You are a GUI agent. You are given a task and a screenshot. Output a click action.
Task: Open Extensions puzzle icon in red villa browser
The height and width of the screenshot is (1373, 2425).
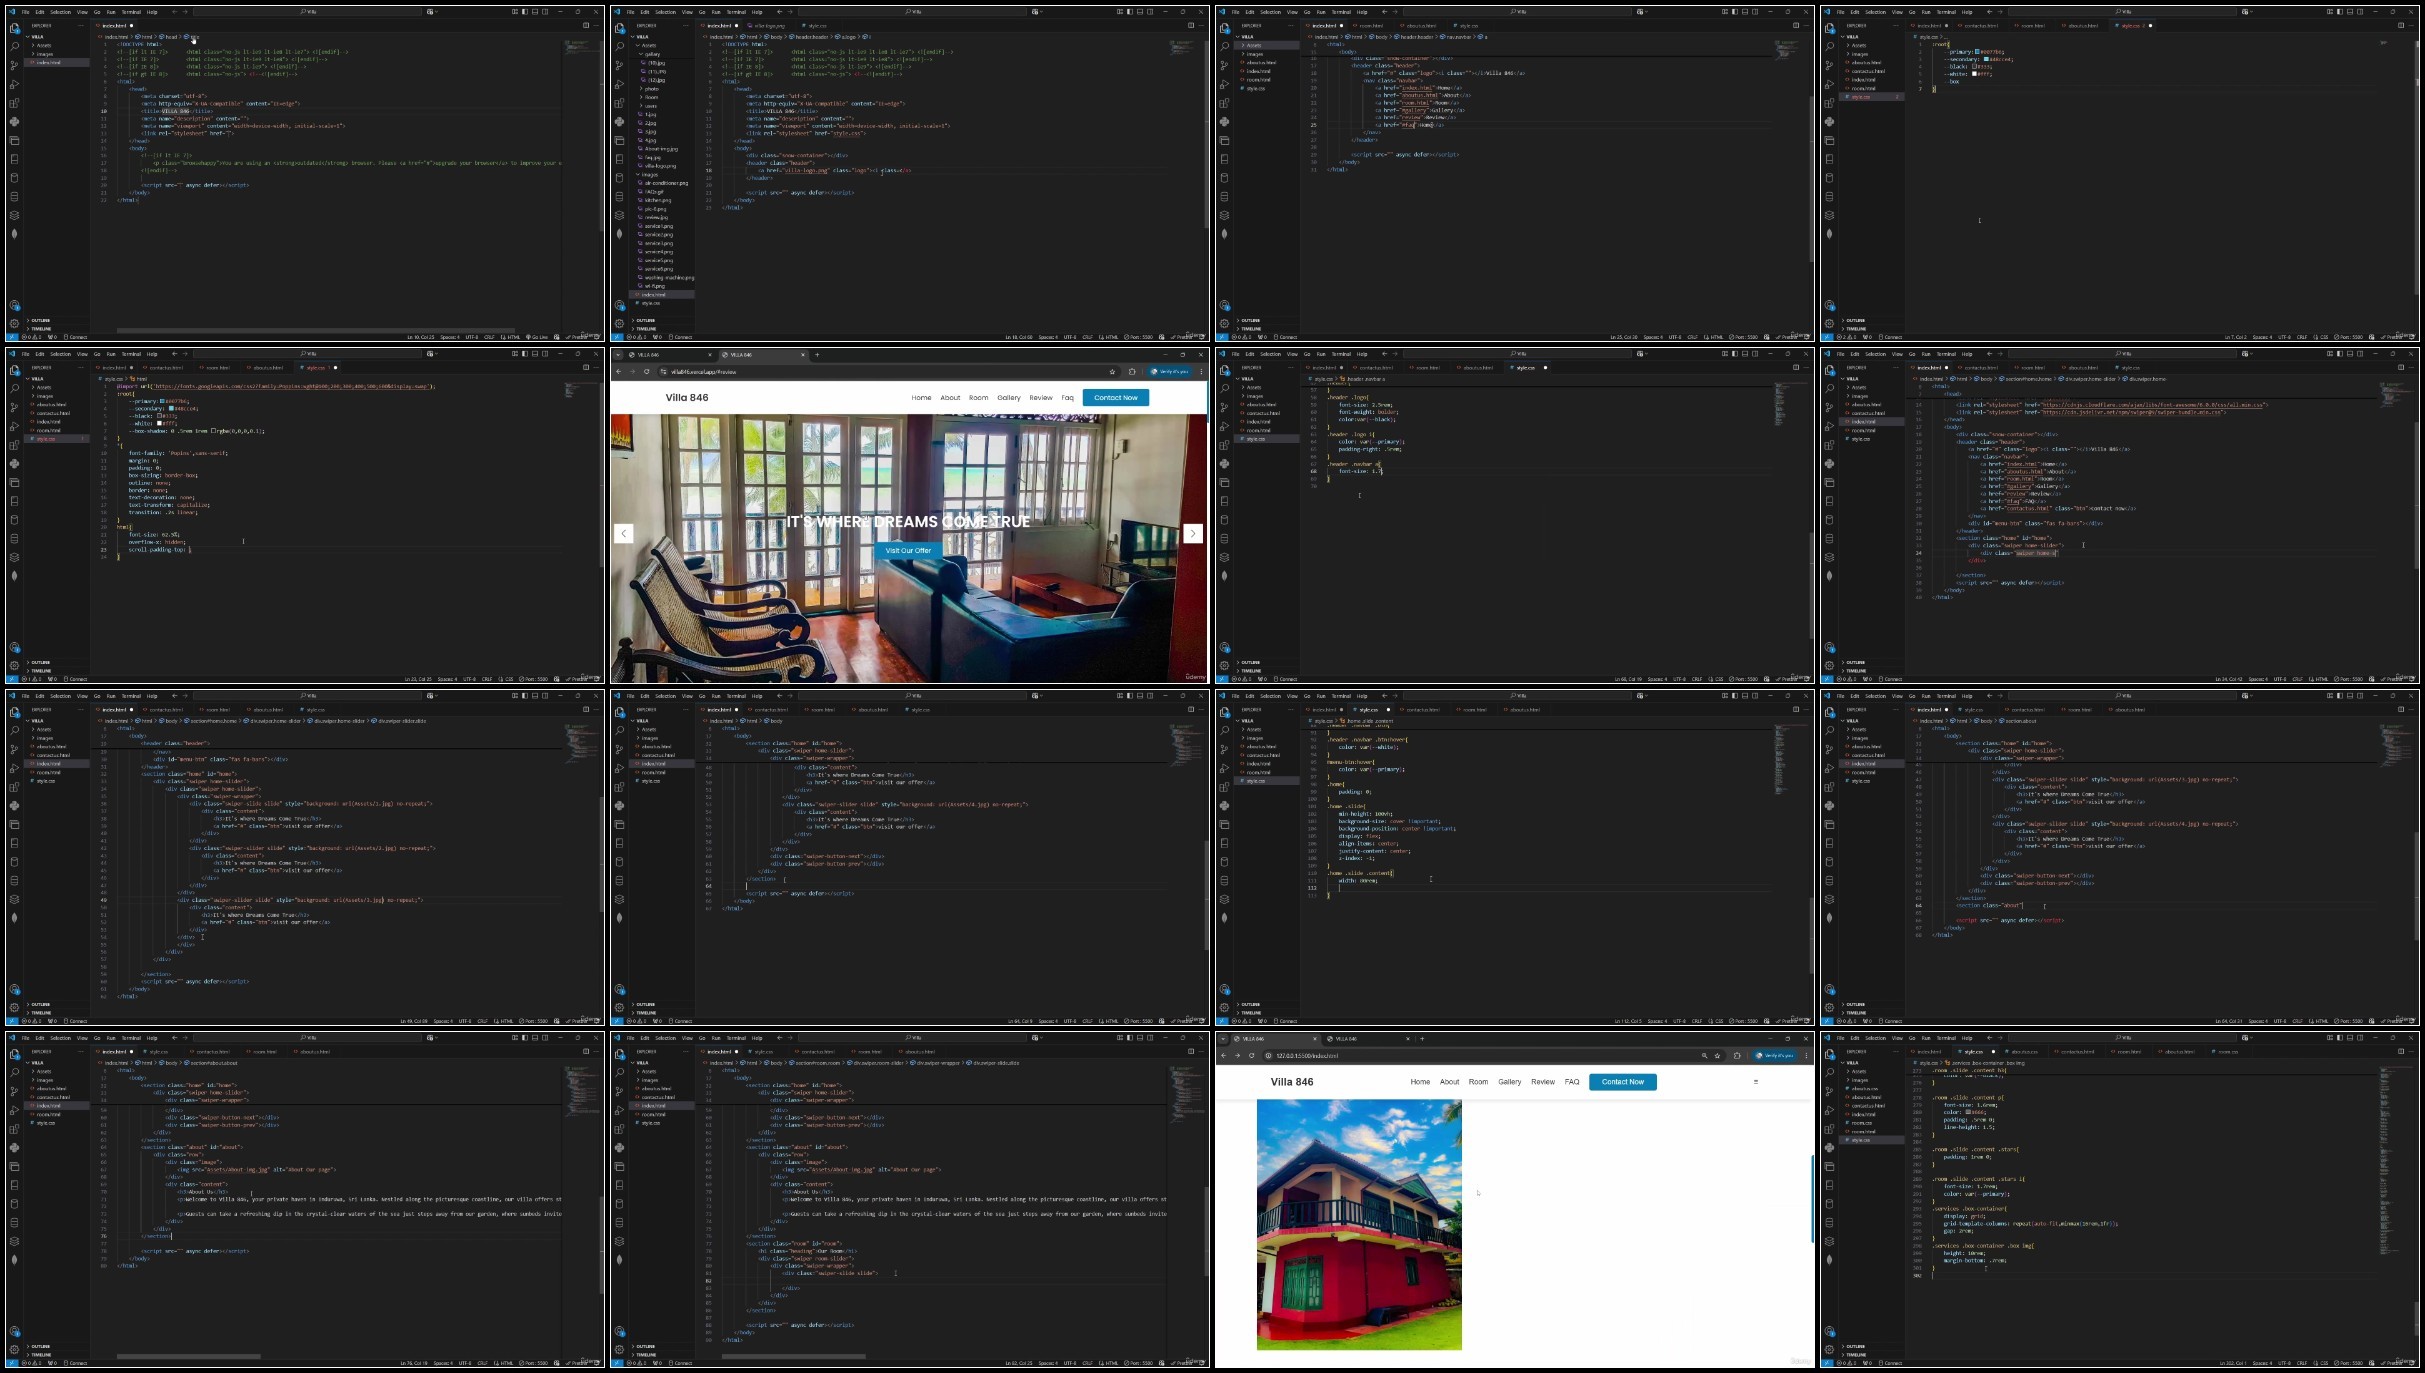(1737, 1055)
